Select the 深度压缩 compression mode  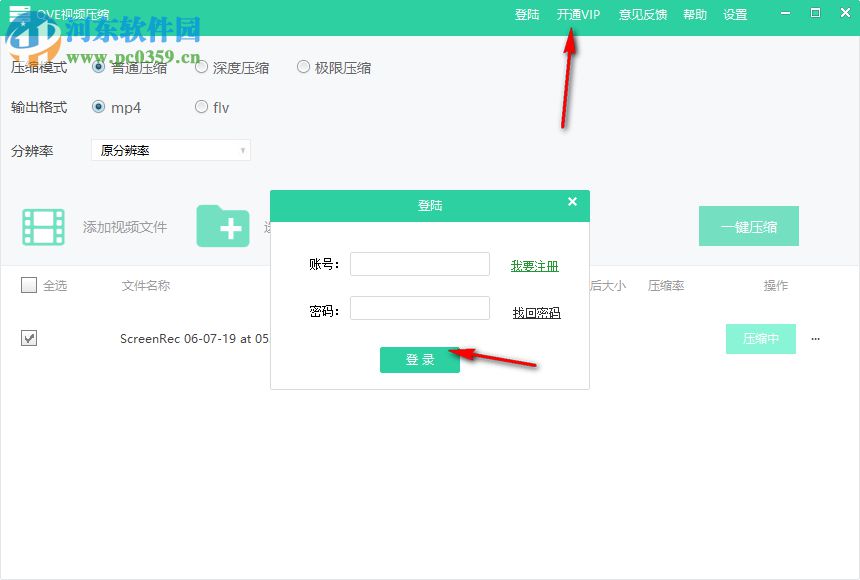(203, 67)
